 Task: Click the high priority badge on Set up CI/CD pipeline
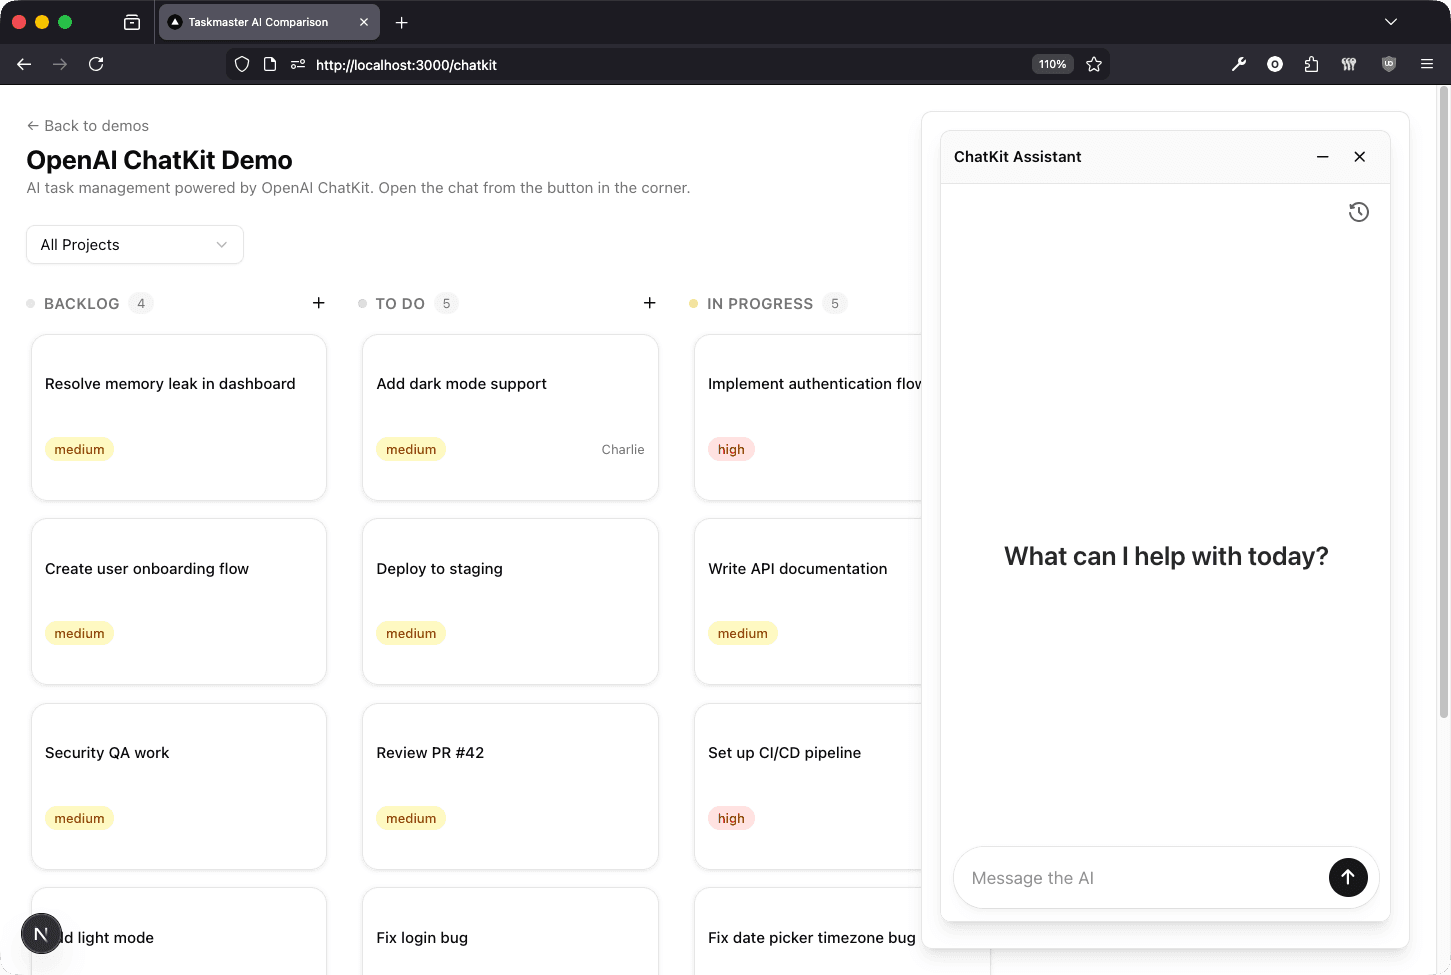point(731,817)
